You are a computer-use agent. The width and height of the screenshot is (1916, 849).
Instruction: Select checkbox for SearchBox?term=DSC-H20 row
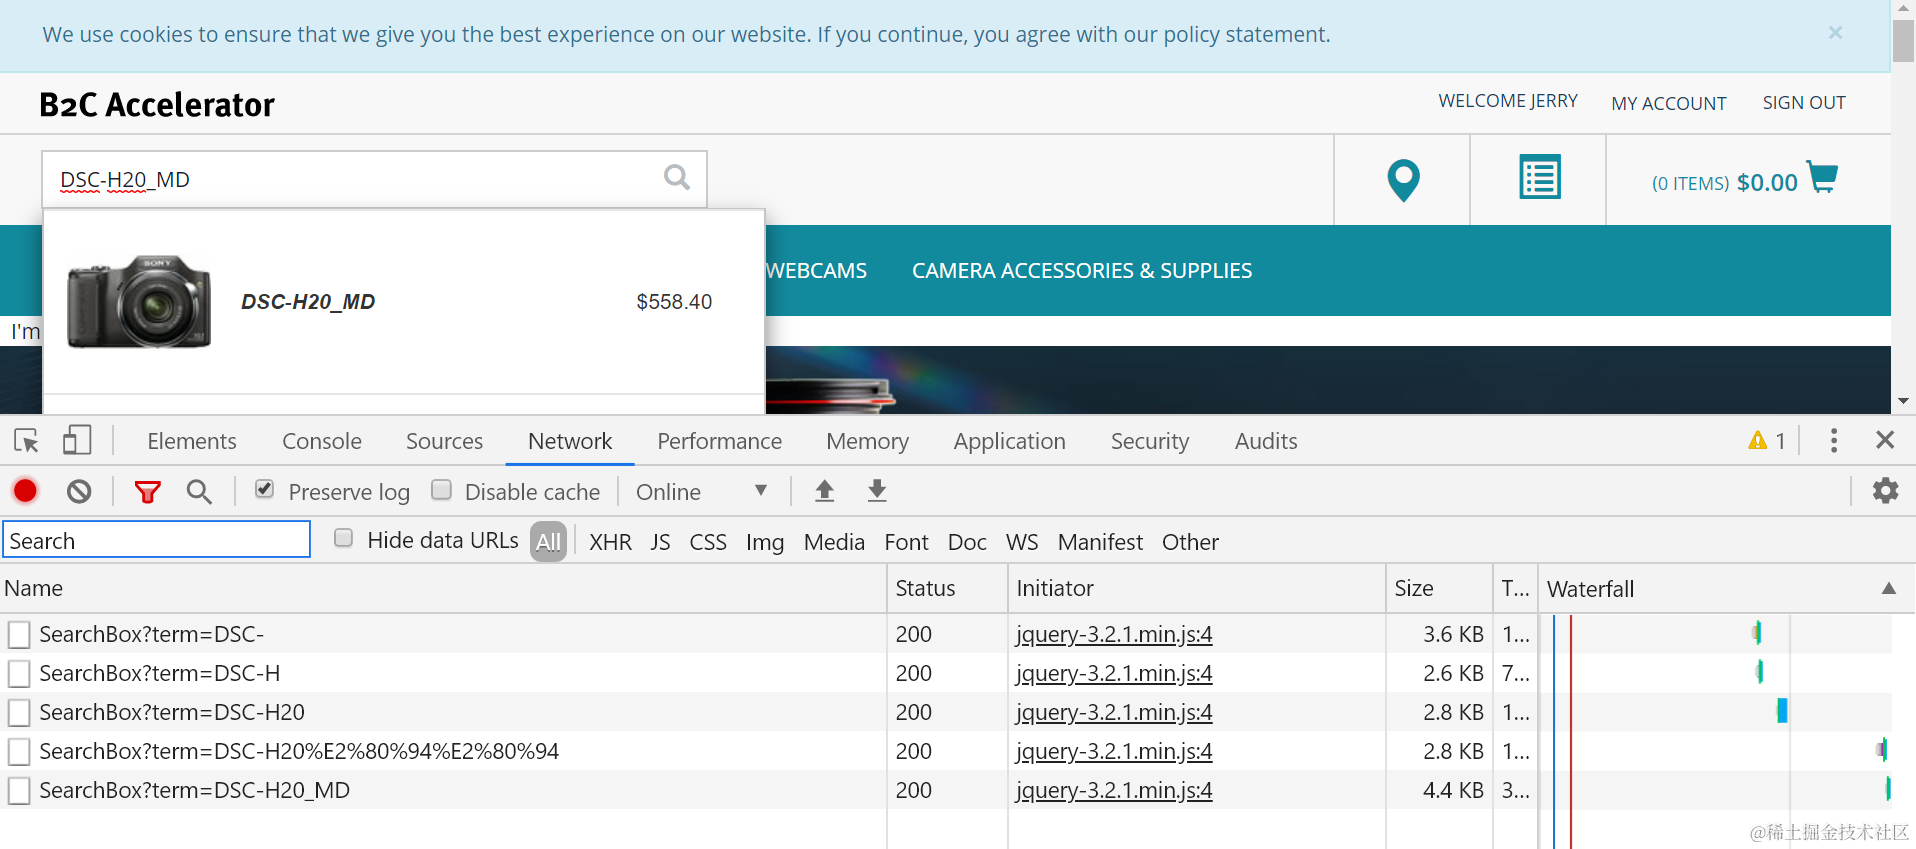click(x=19, y=712)
